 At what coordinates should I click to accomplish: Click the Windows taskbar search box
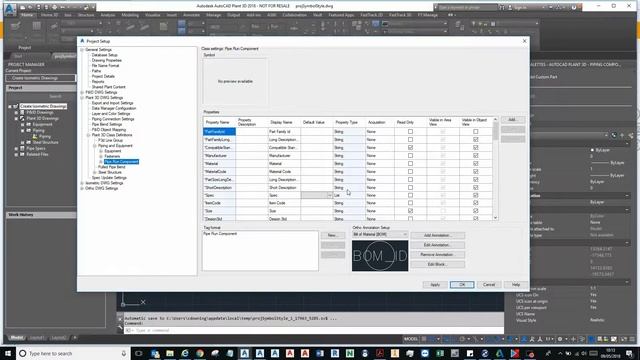click(x=73, y=353)
